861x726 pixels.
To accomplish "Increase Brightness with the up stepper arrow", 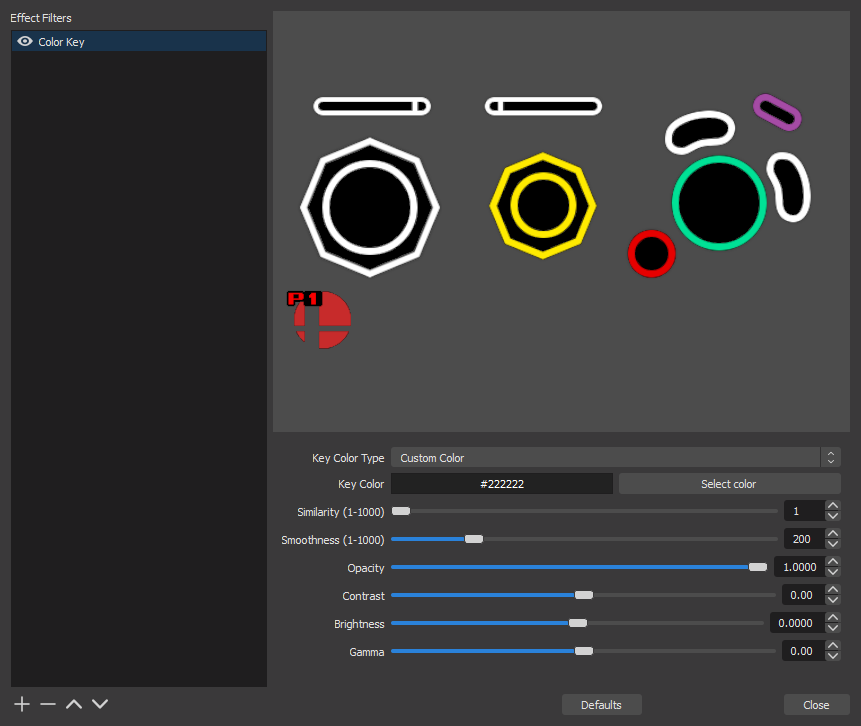I will (x=832, y=618).
